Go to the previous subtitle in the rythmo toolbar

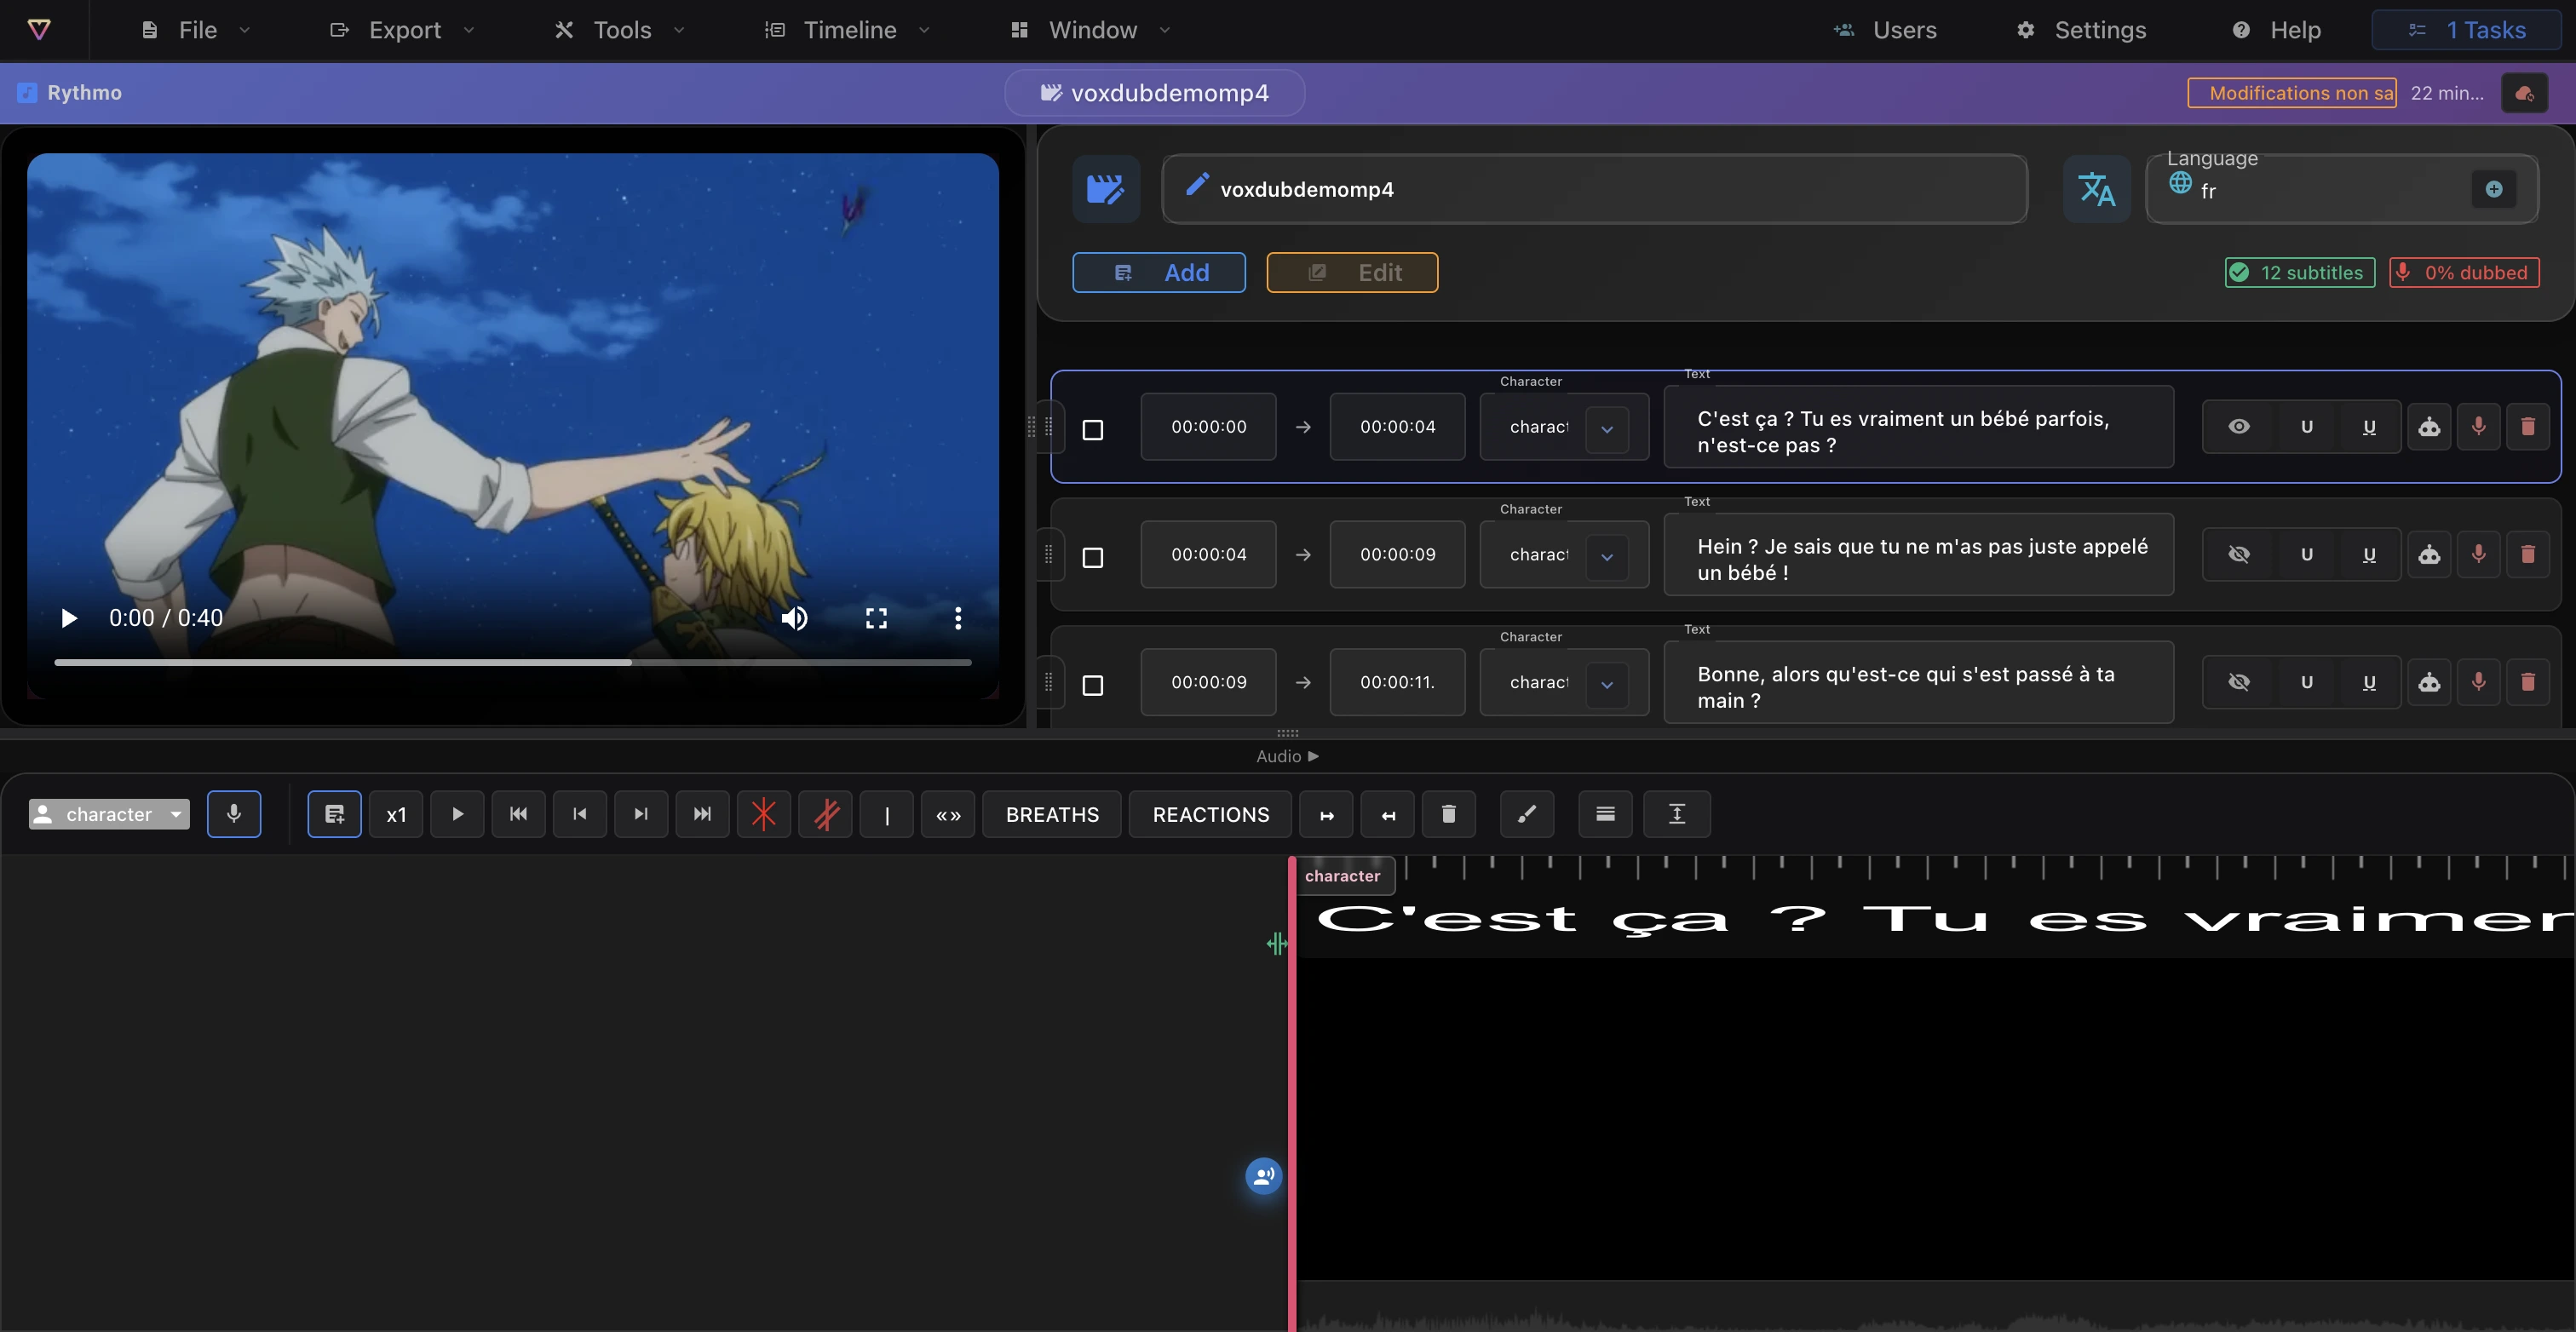580,814
